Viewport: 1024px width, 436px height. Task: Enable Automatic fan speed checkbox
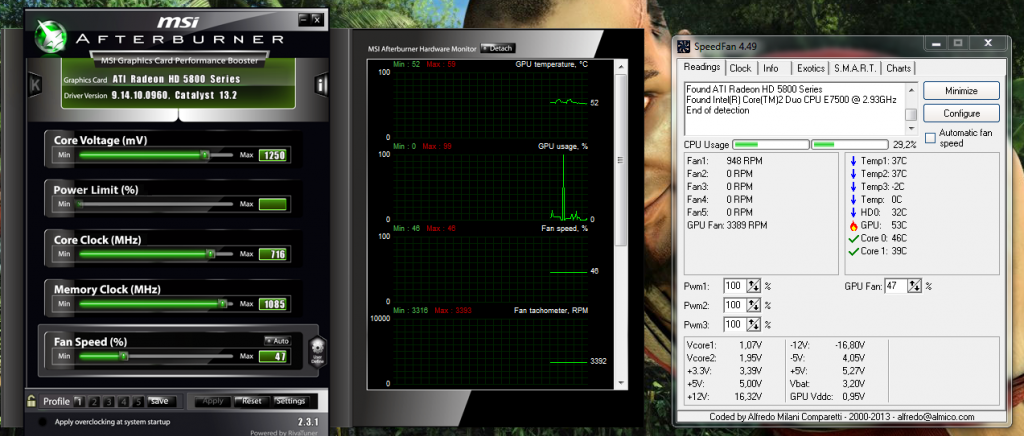tap(930, 137)
